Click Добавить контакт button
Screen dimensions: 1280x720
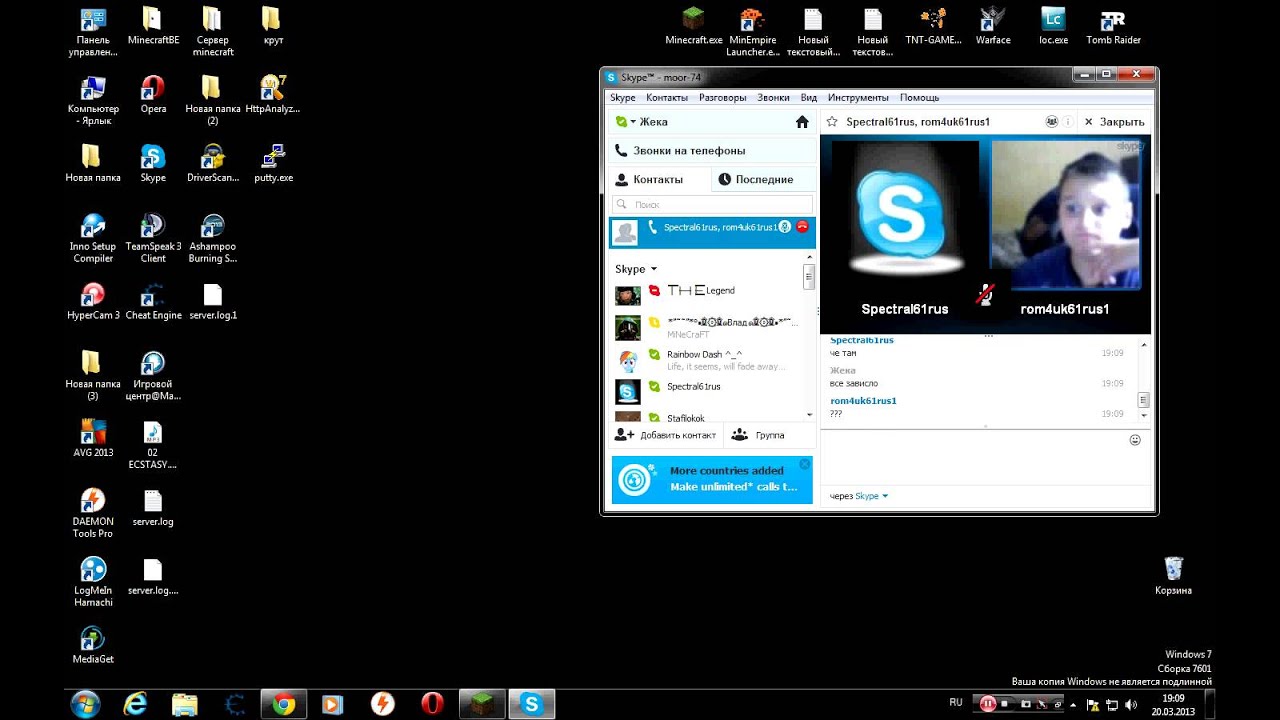click(x=665, y=435)
